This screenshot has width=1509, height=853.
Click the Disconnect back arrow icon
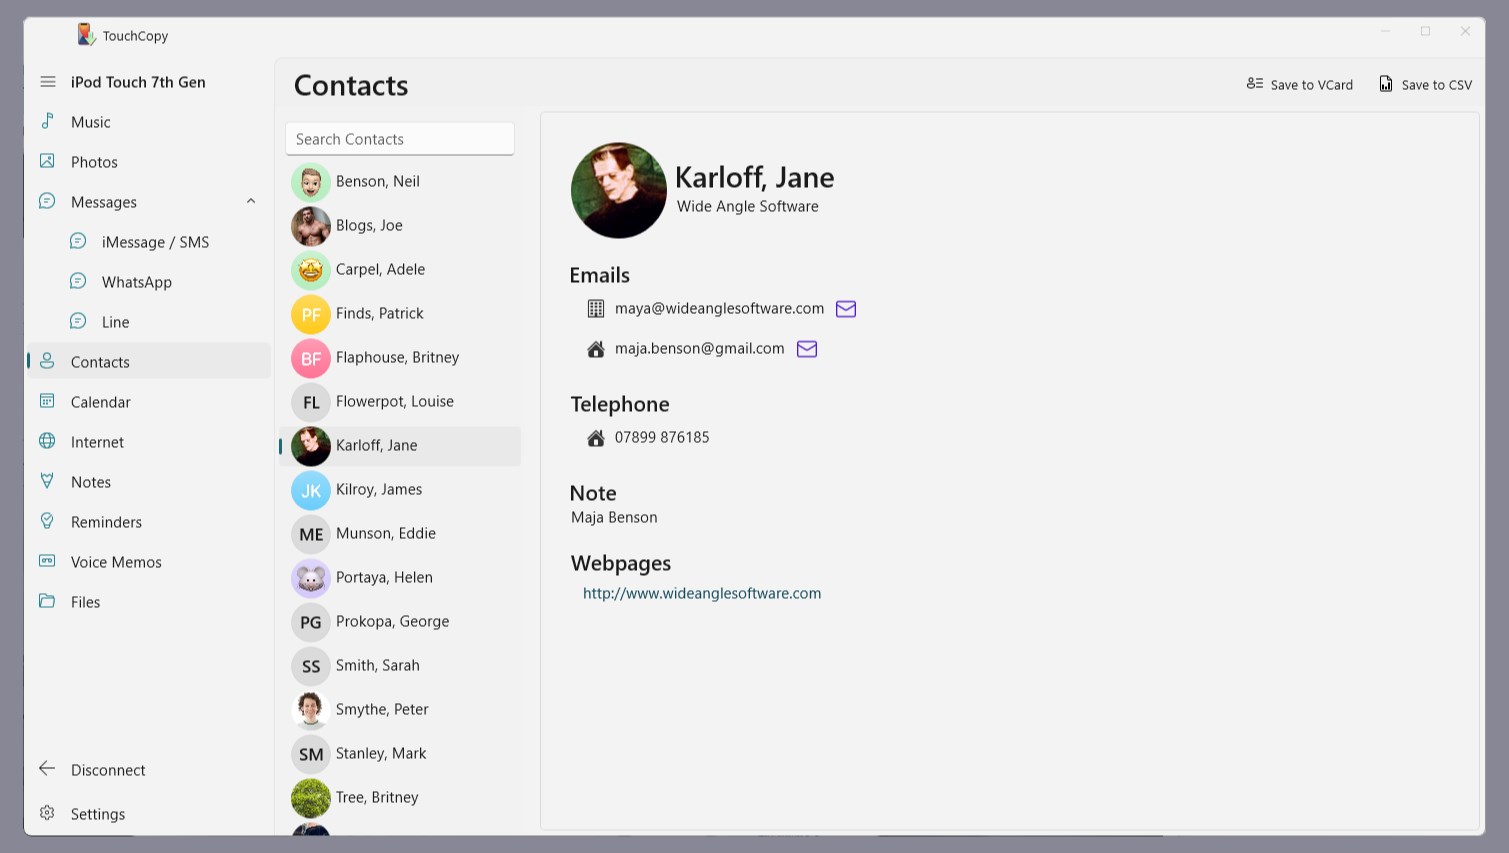point(47,769)
